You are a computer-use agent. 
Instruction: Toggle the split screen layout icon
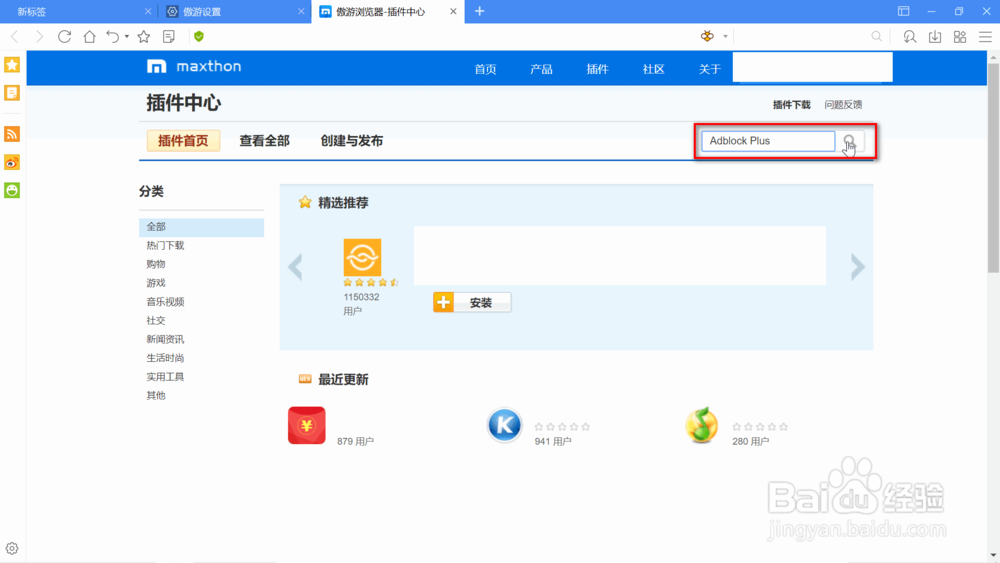(904, 11)
